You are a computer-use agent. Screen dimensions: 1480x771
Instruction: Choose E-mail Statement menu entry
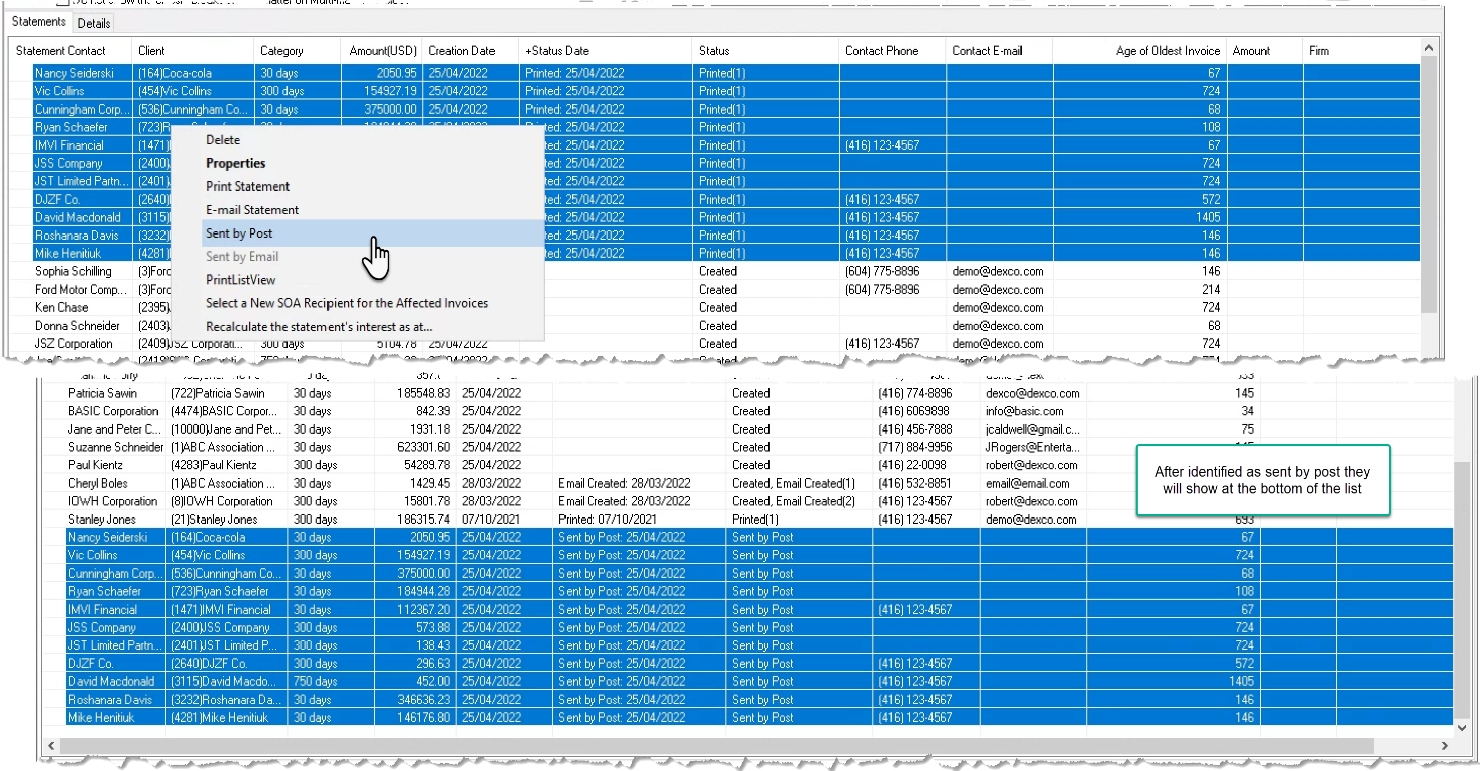pyautogui.click(x=253, y=210)
